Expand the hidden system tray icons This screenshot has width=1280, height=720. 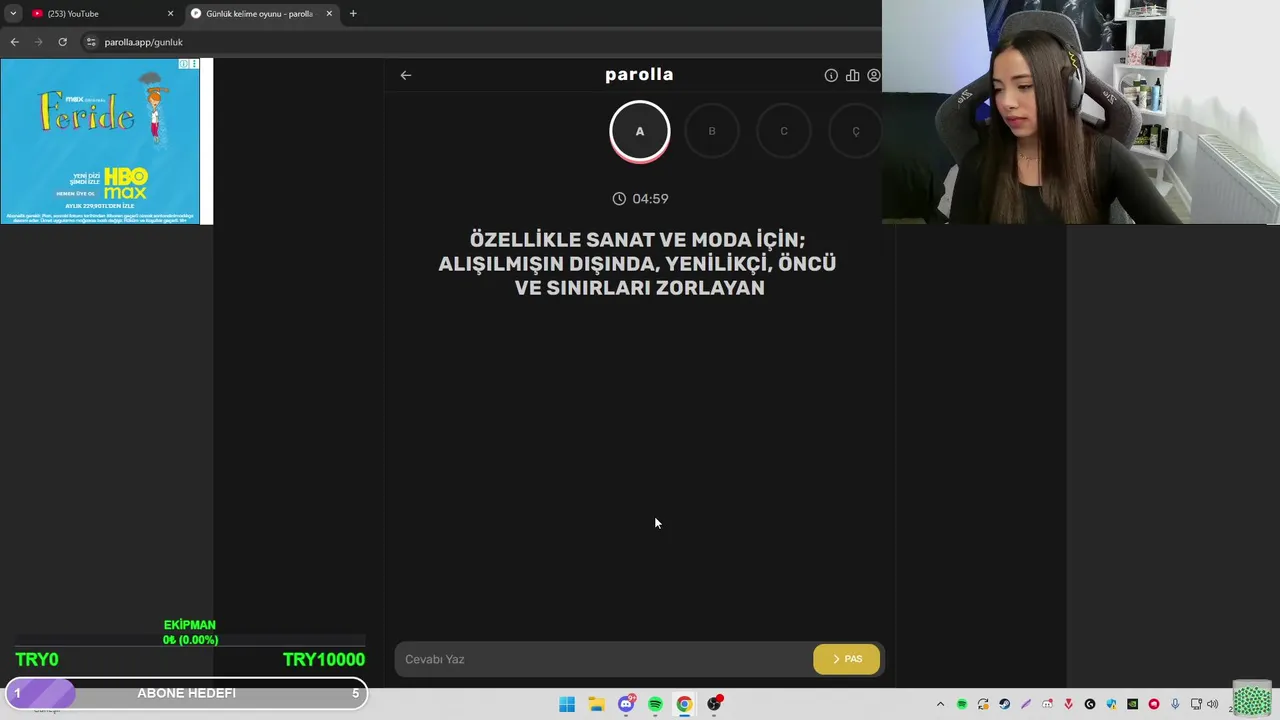(x=940, y=704)
